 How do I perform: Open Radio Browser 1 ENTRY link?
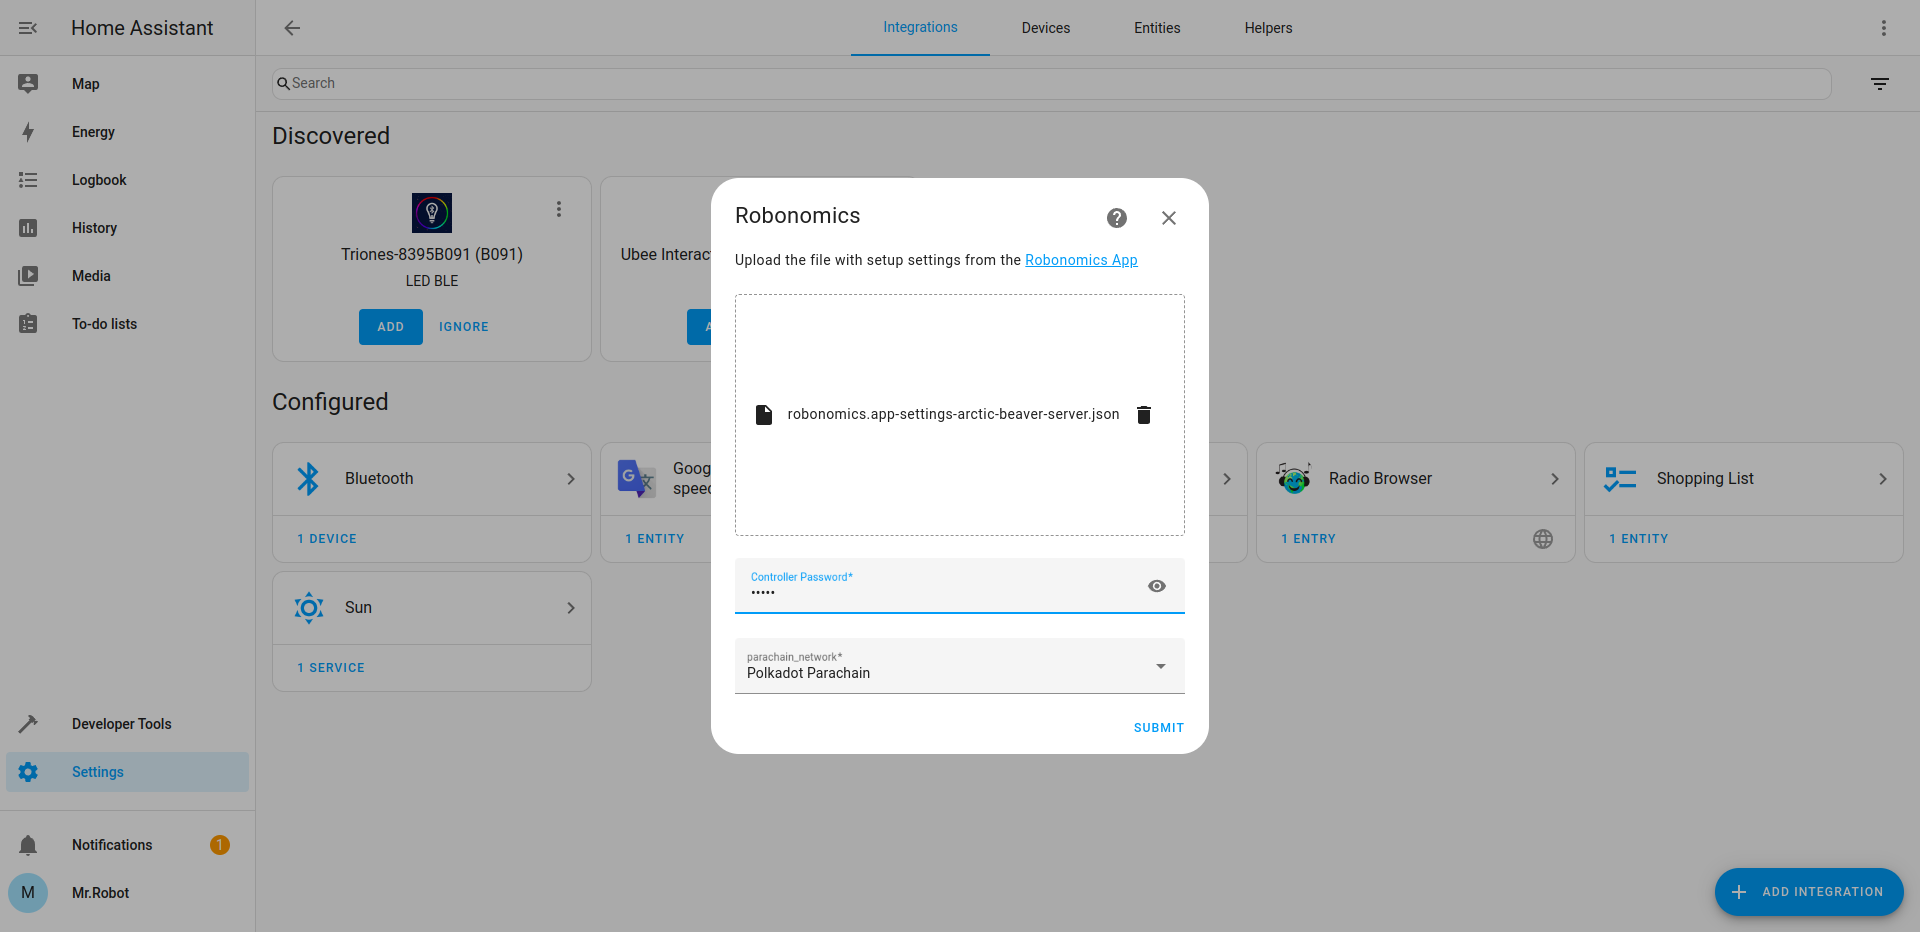click(x=1309, y=539)
